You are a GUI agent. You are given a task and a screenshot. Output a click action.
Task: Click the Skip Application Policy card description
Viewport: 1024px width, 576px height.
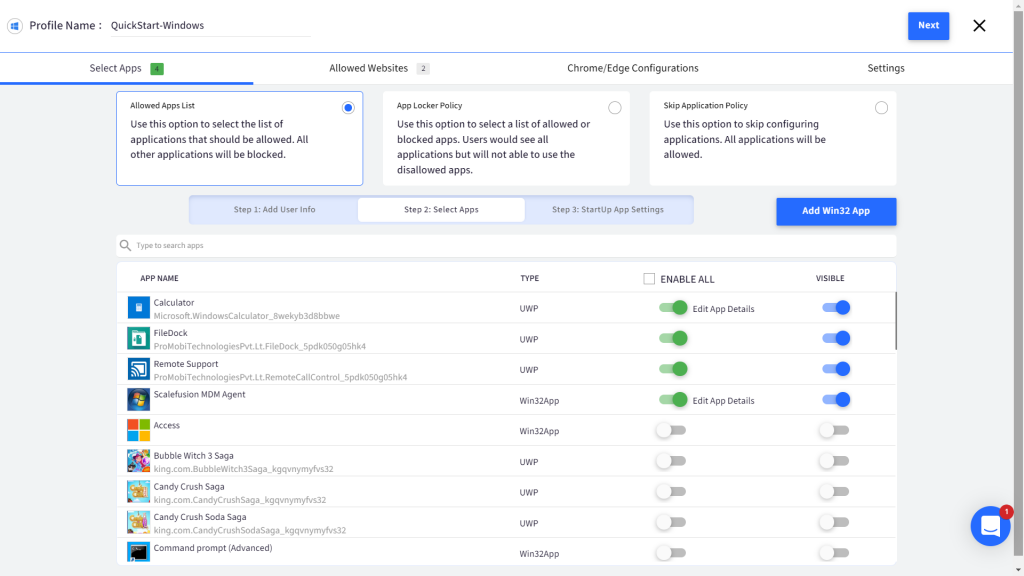pyautogui.click(x=744, y=139)
